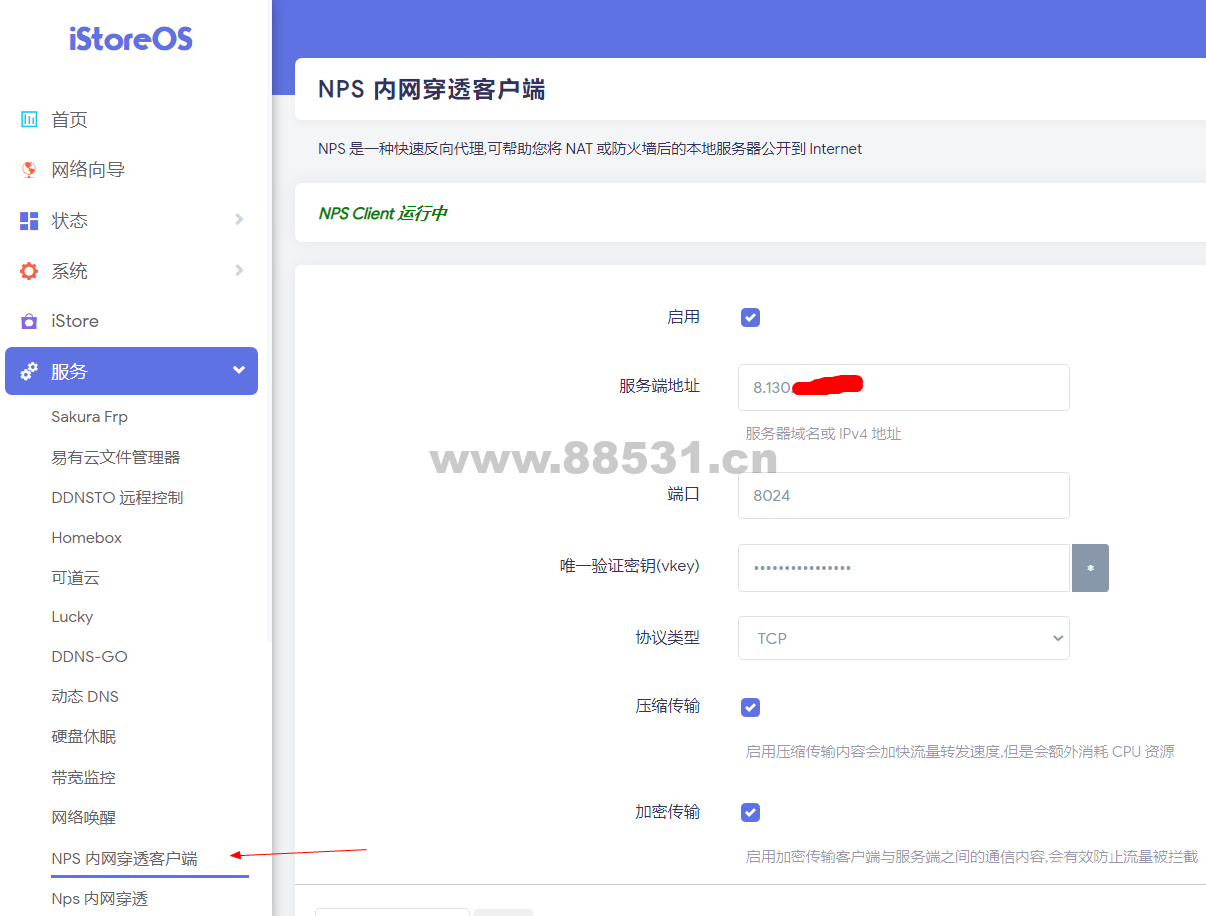Image resolution: width=1206 pixels, height=916 pixels.
Task: Click the 唯一验证密钥(vkey) field label
Action: (x=630, y=566)
